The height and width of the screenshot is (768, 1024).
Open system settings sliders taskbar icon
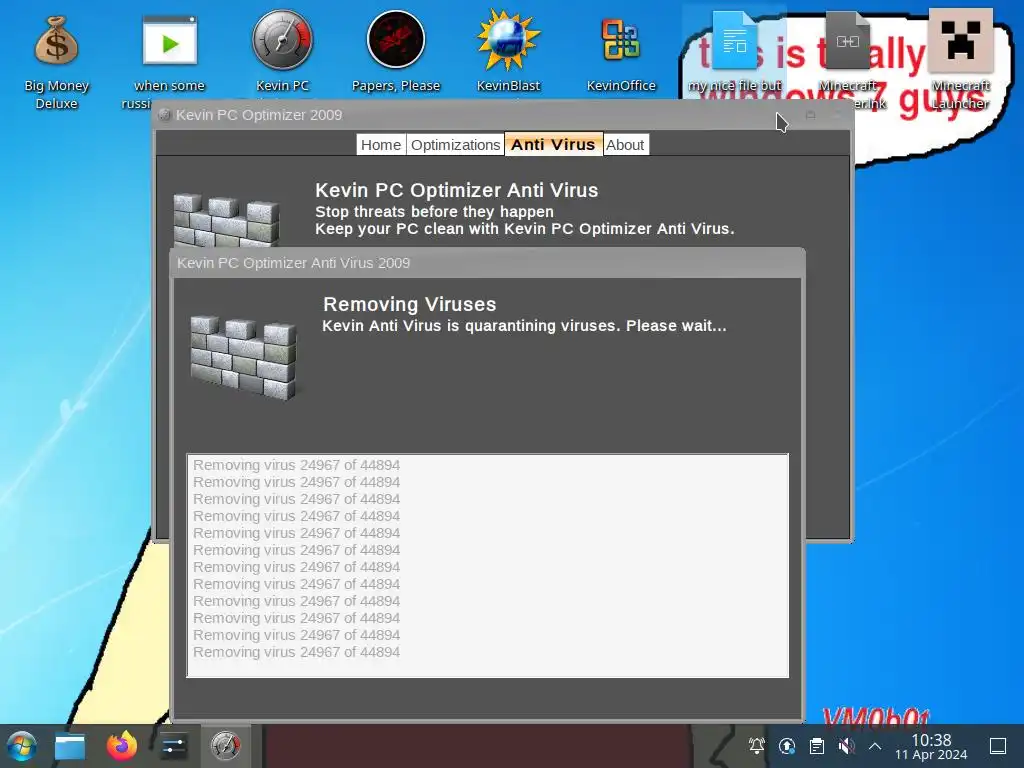coord(174,746)
